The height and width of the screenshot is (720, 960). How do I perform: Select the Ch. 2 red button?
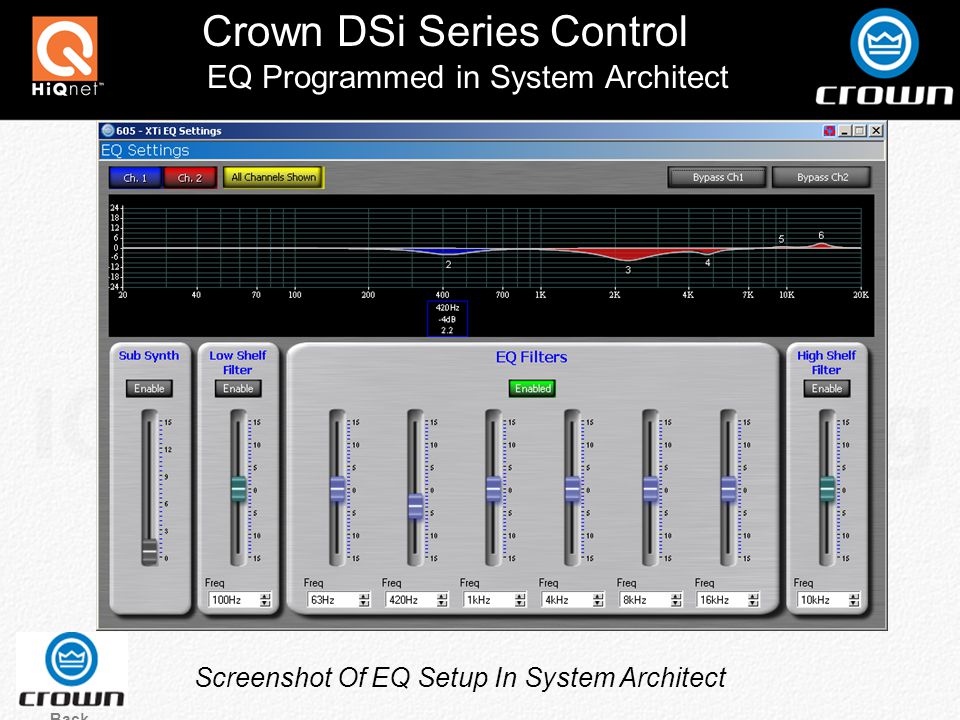click(190, 178)
